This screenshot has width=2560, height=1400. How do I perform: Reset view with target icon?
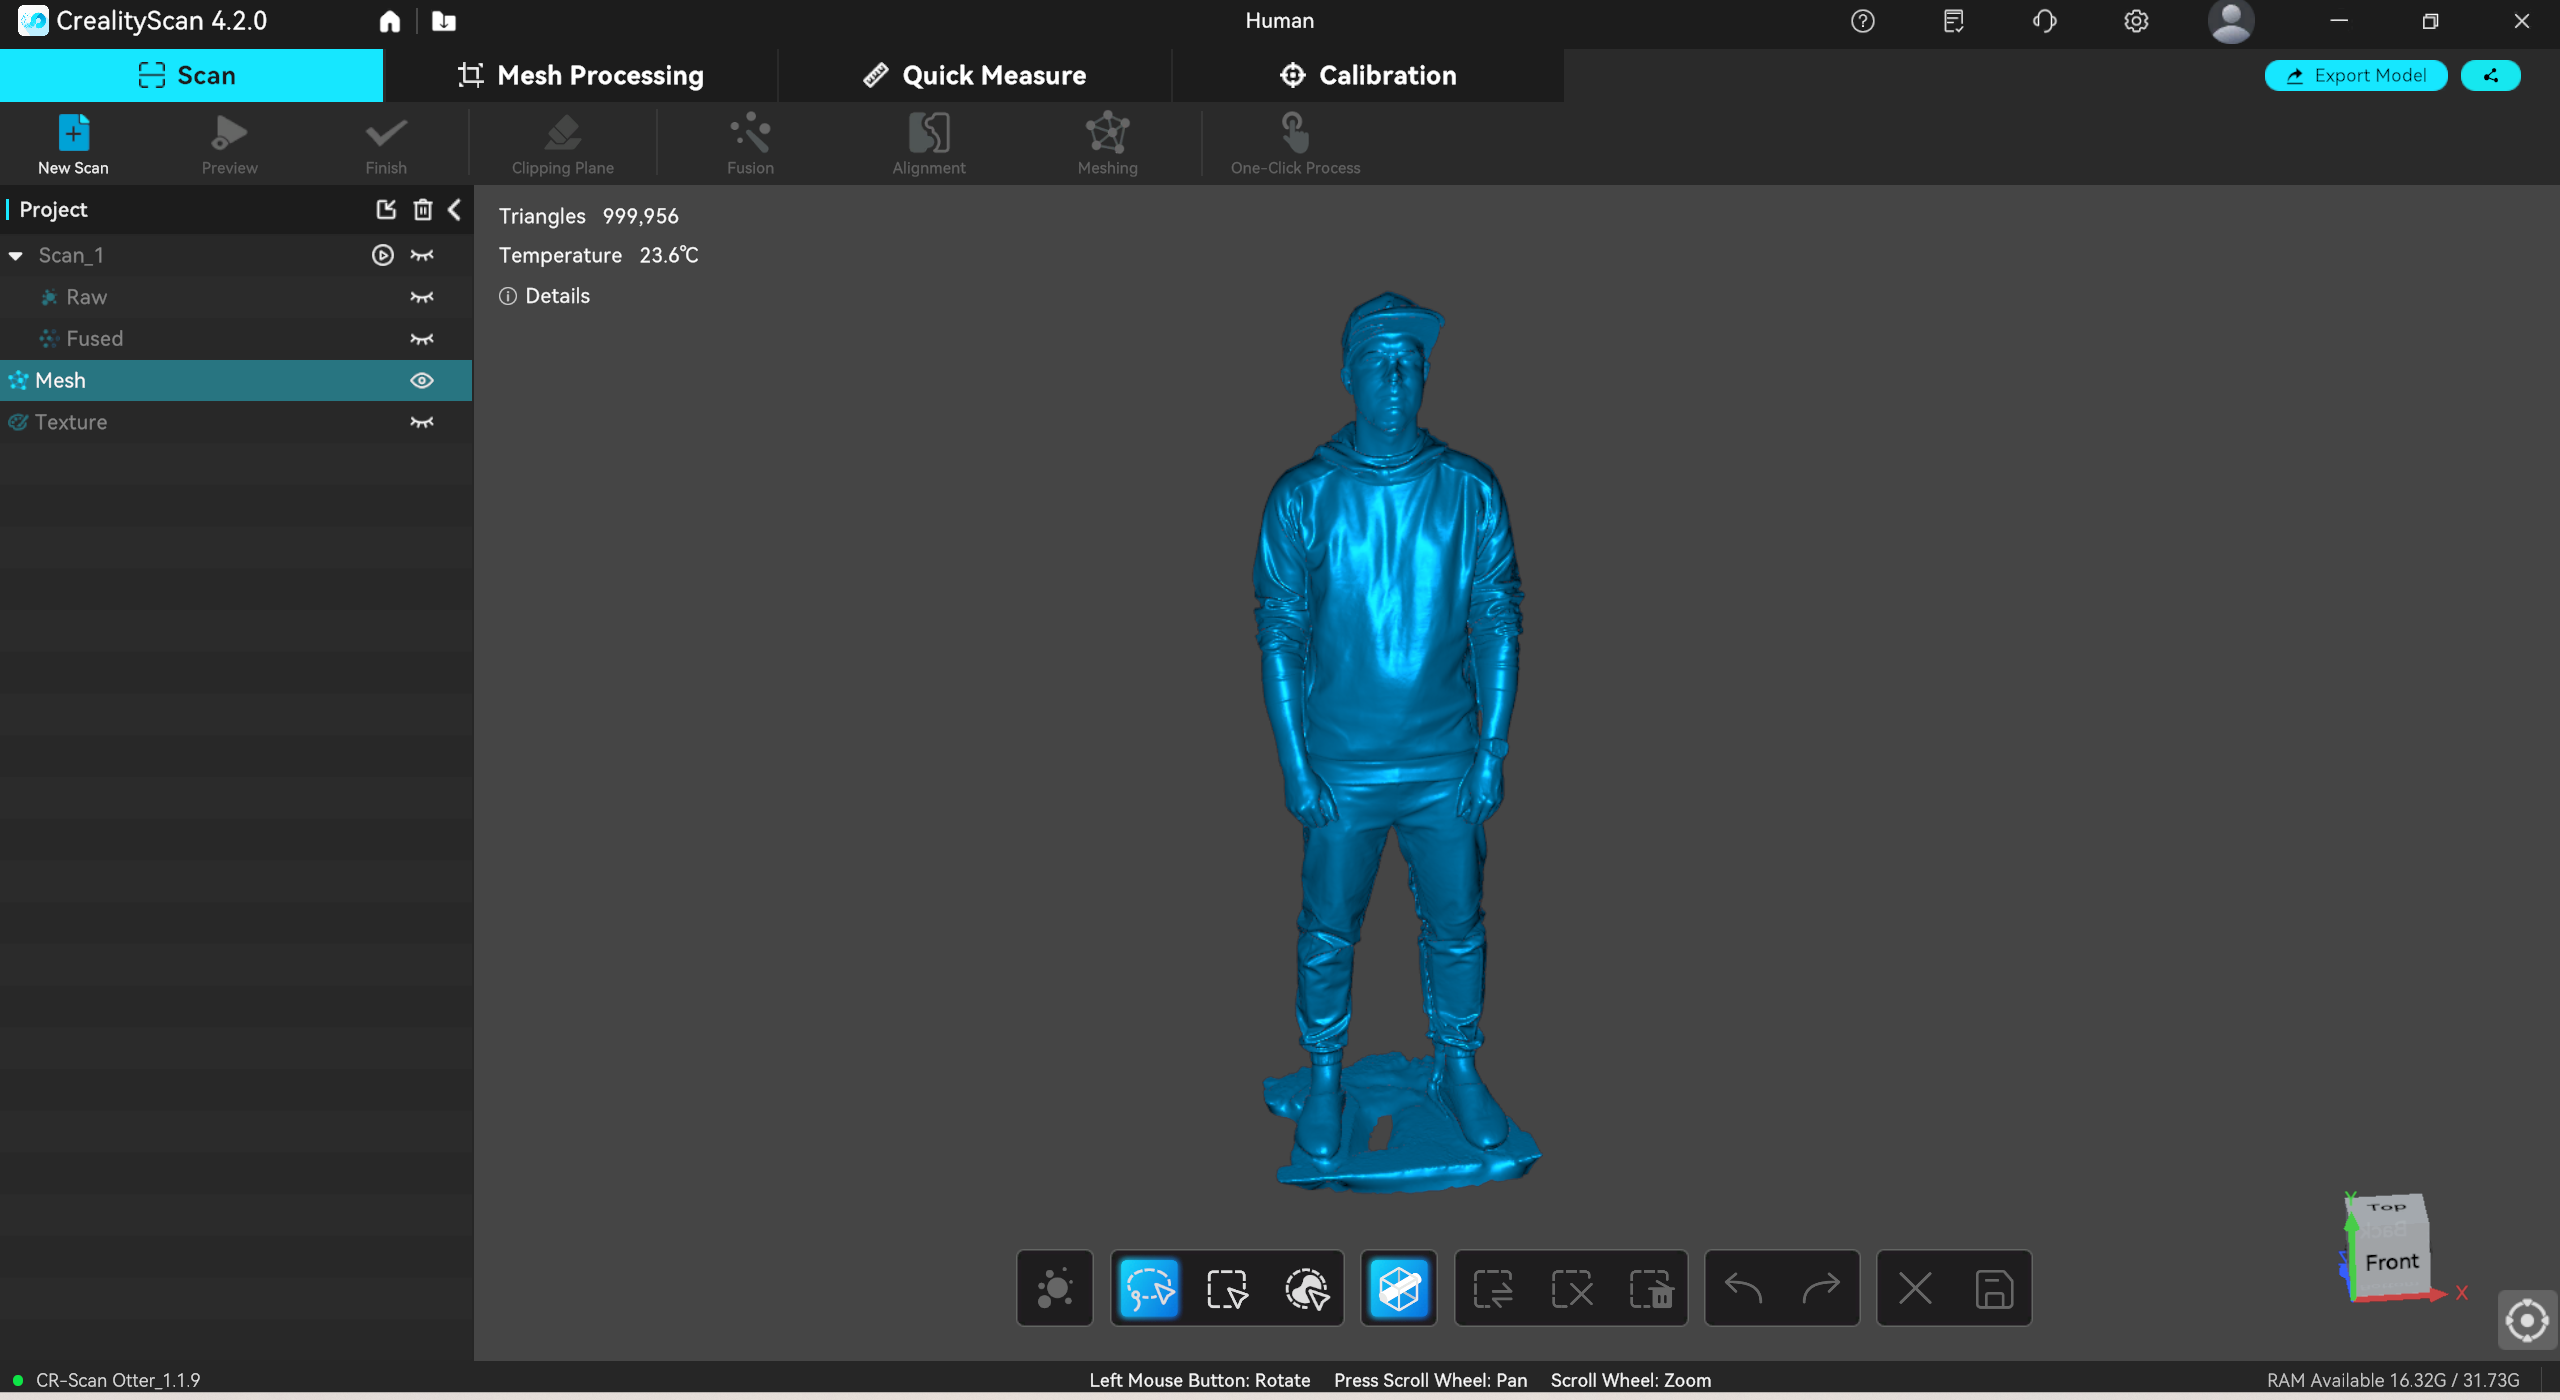[x=2526, y=1320]
